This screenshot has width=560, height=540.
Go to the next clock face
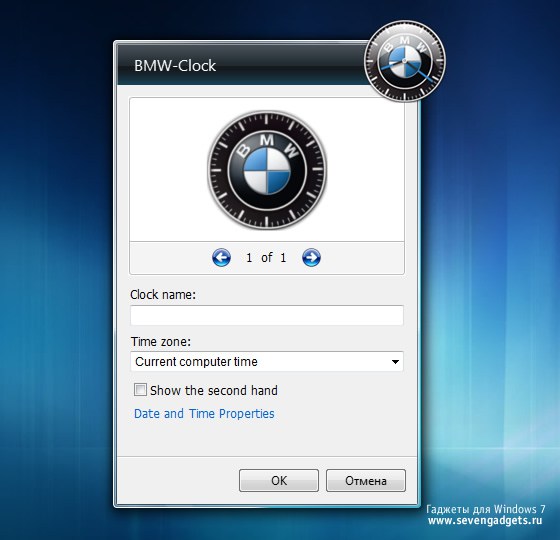[311, 258]
